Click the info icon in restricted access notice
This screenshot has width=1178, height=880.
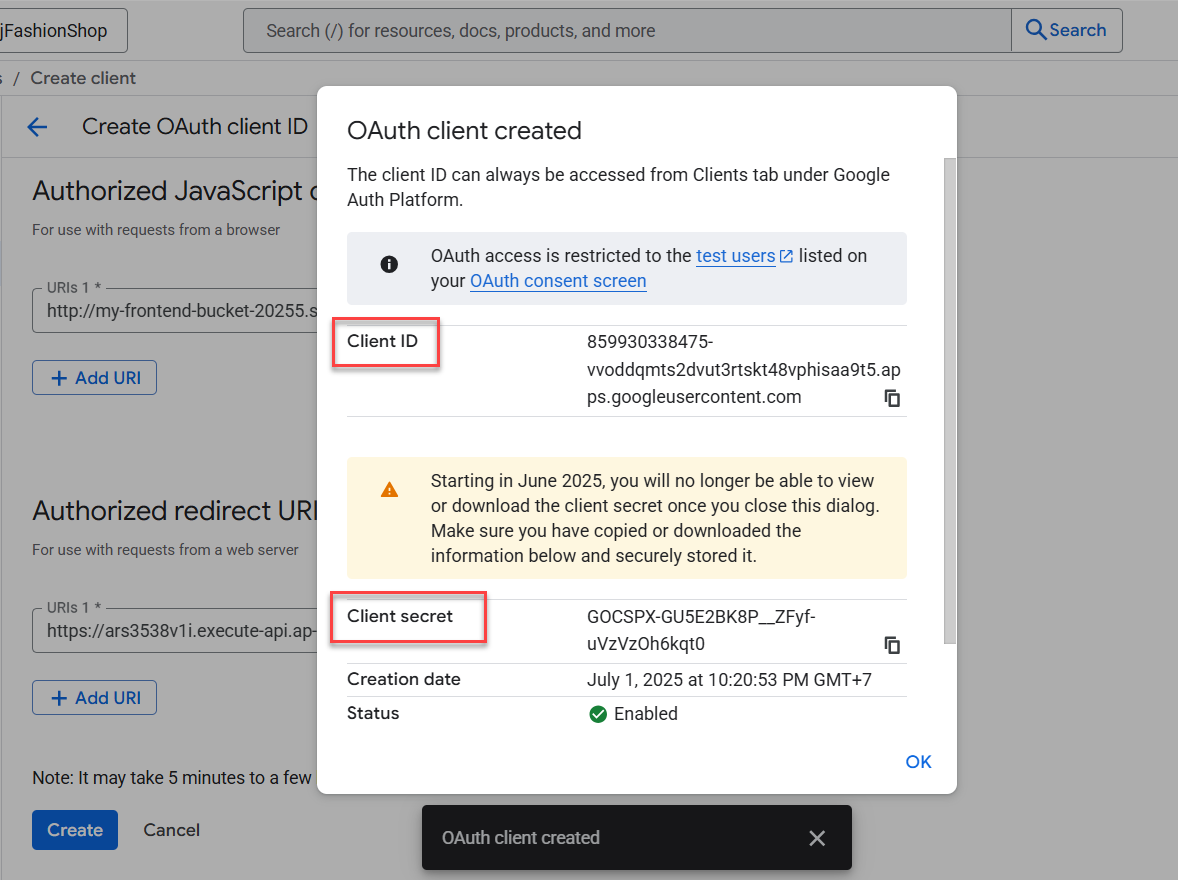tap(389, 265)
